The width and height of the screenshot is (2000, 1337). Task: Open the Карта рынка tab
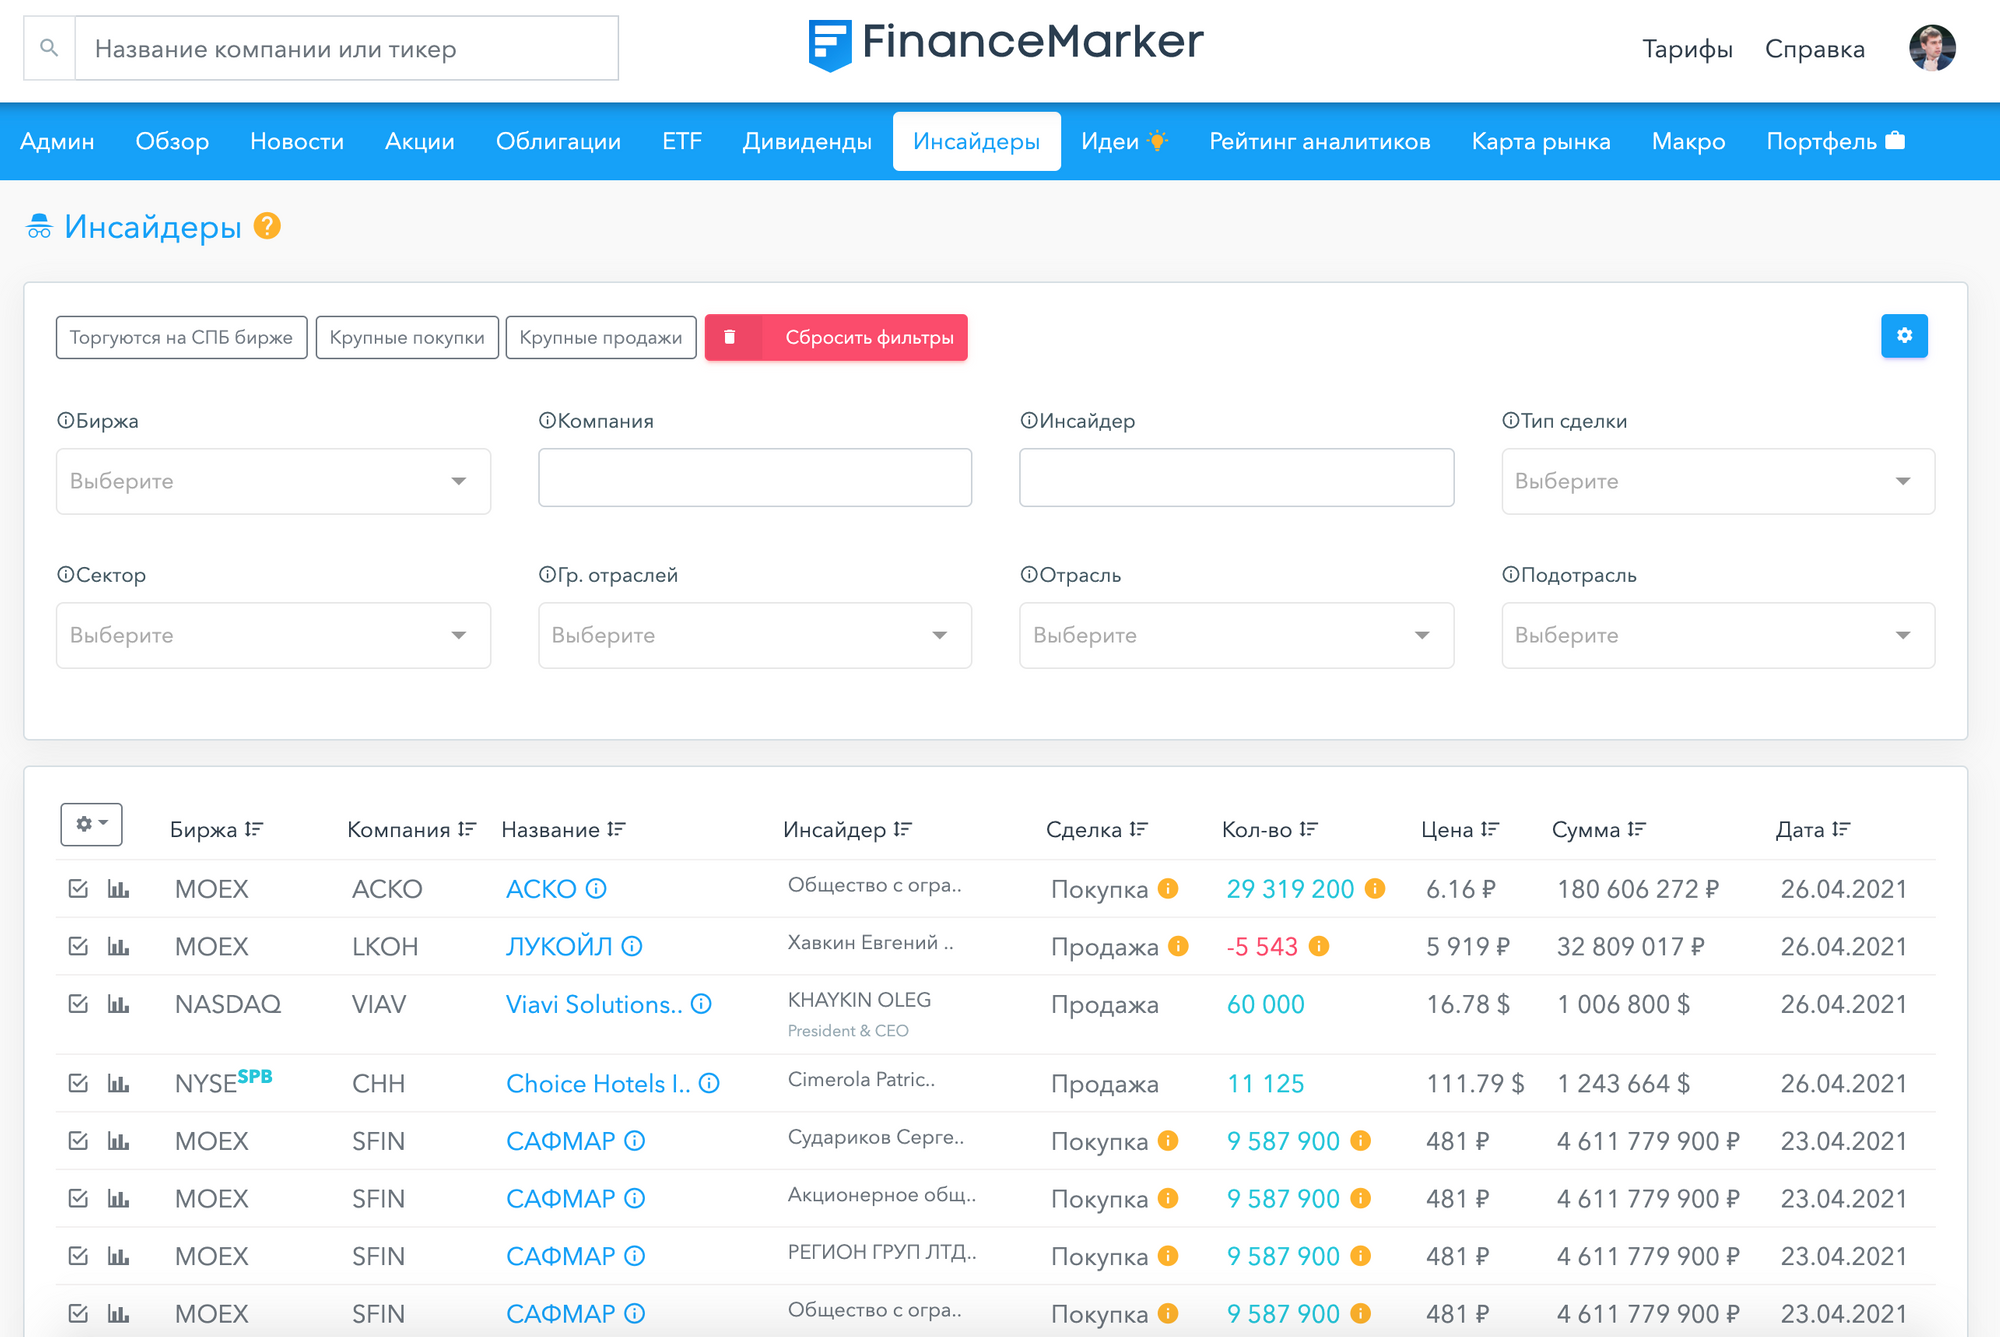pos(1541,141)
